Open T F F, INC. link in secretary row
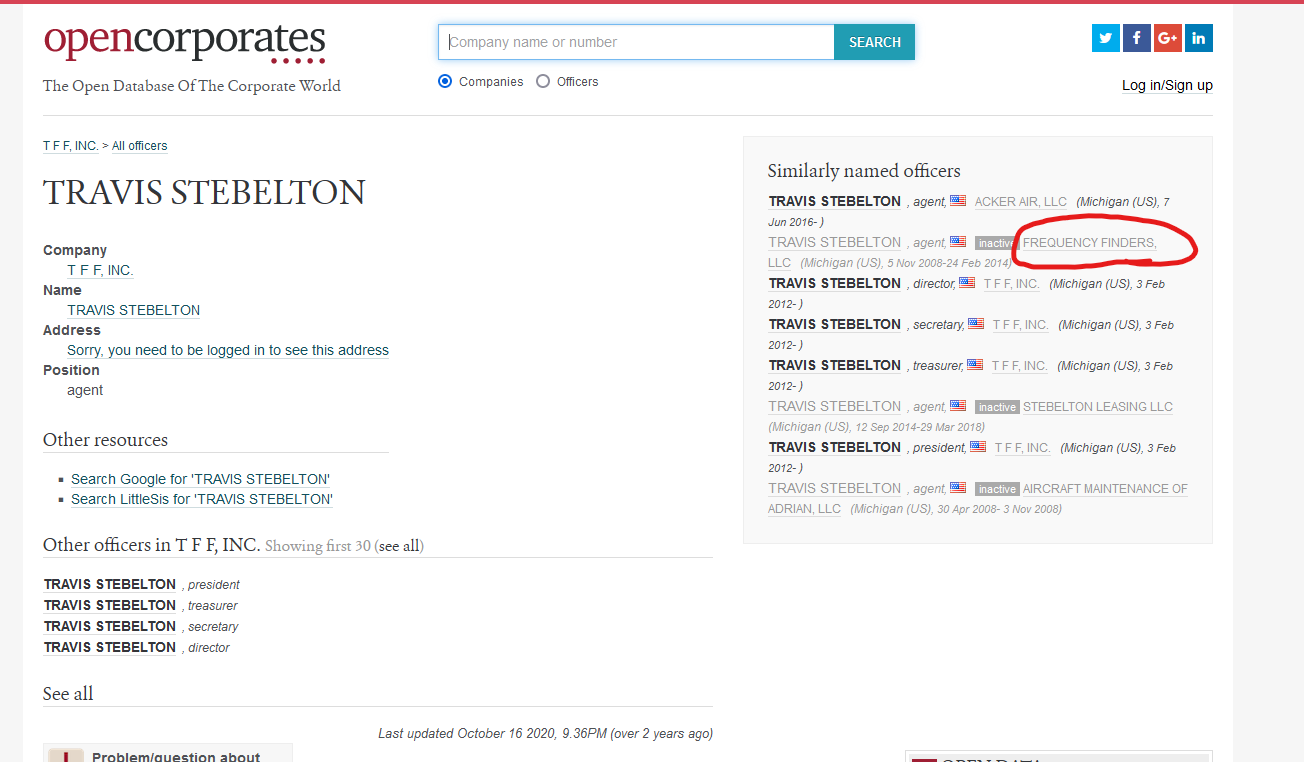 [1020, 325]
